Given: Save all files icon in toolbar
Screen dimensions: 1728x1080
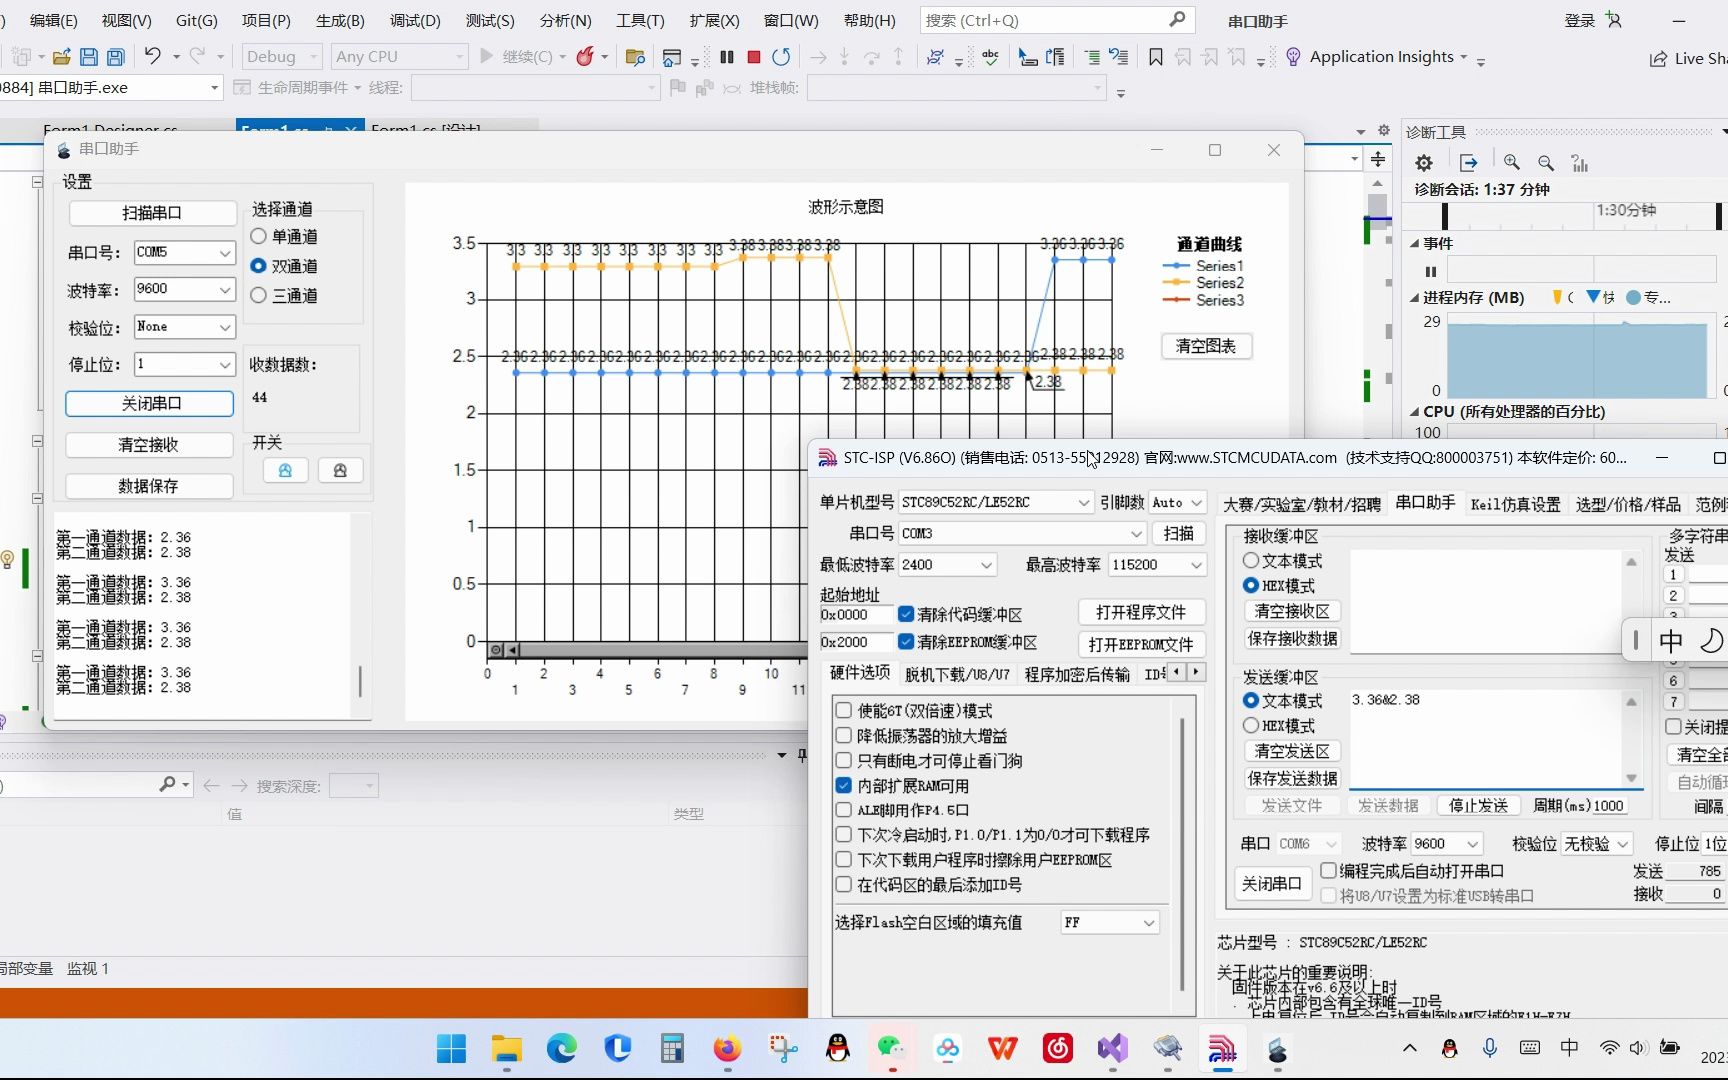Looking at the screenshot, I should point(116,57).
